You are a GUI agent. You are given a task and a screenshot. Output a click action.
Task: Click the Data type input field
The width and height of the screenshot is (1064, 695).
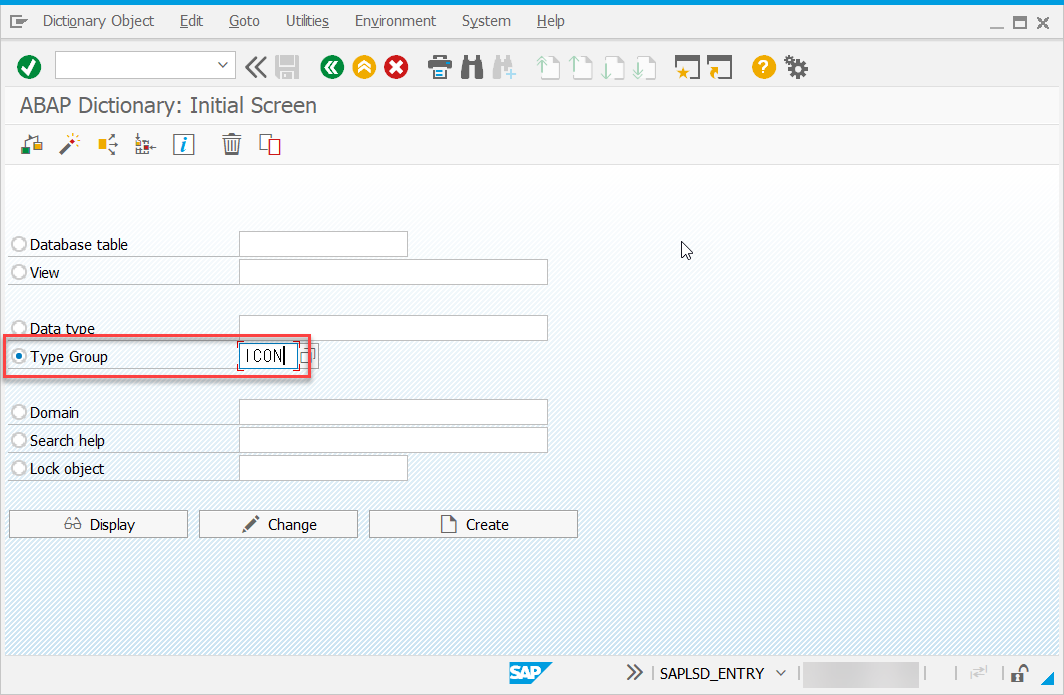point(393,328)
